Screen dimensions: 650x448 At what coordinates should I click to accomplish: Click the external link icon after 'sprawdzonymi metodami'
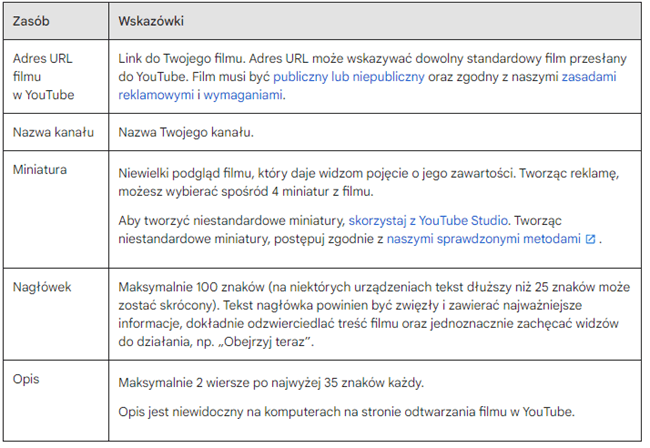click(x=593, y=240)
